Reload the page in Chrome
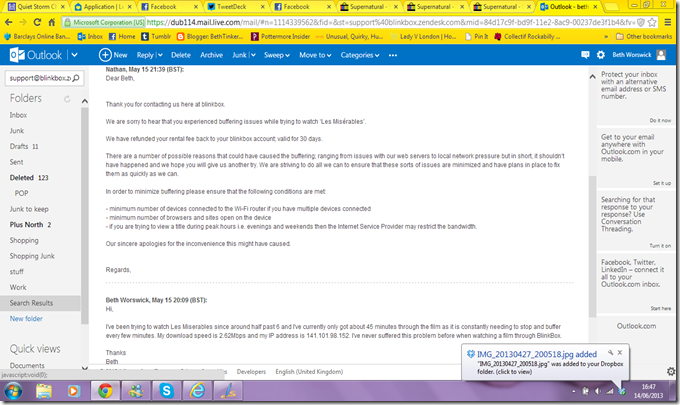 [37, 22]
